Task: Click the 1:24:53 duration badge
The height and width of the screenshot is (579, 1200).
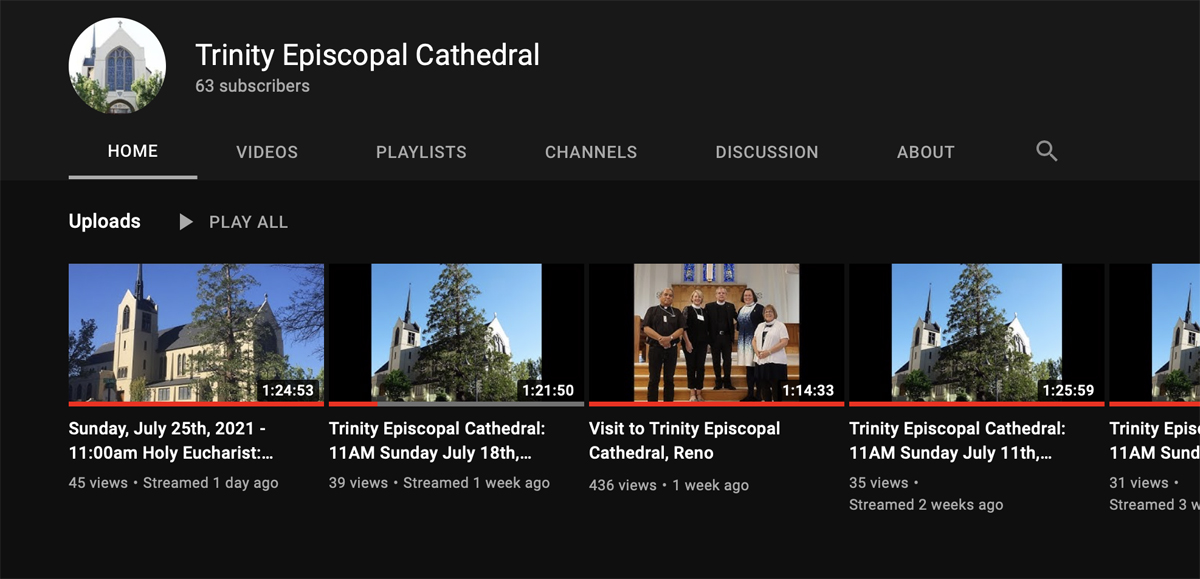Action: [288, 390]
